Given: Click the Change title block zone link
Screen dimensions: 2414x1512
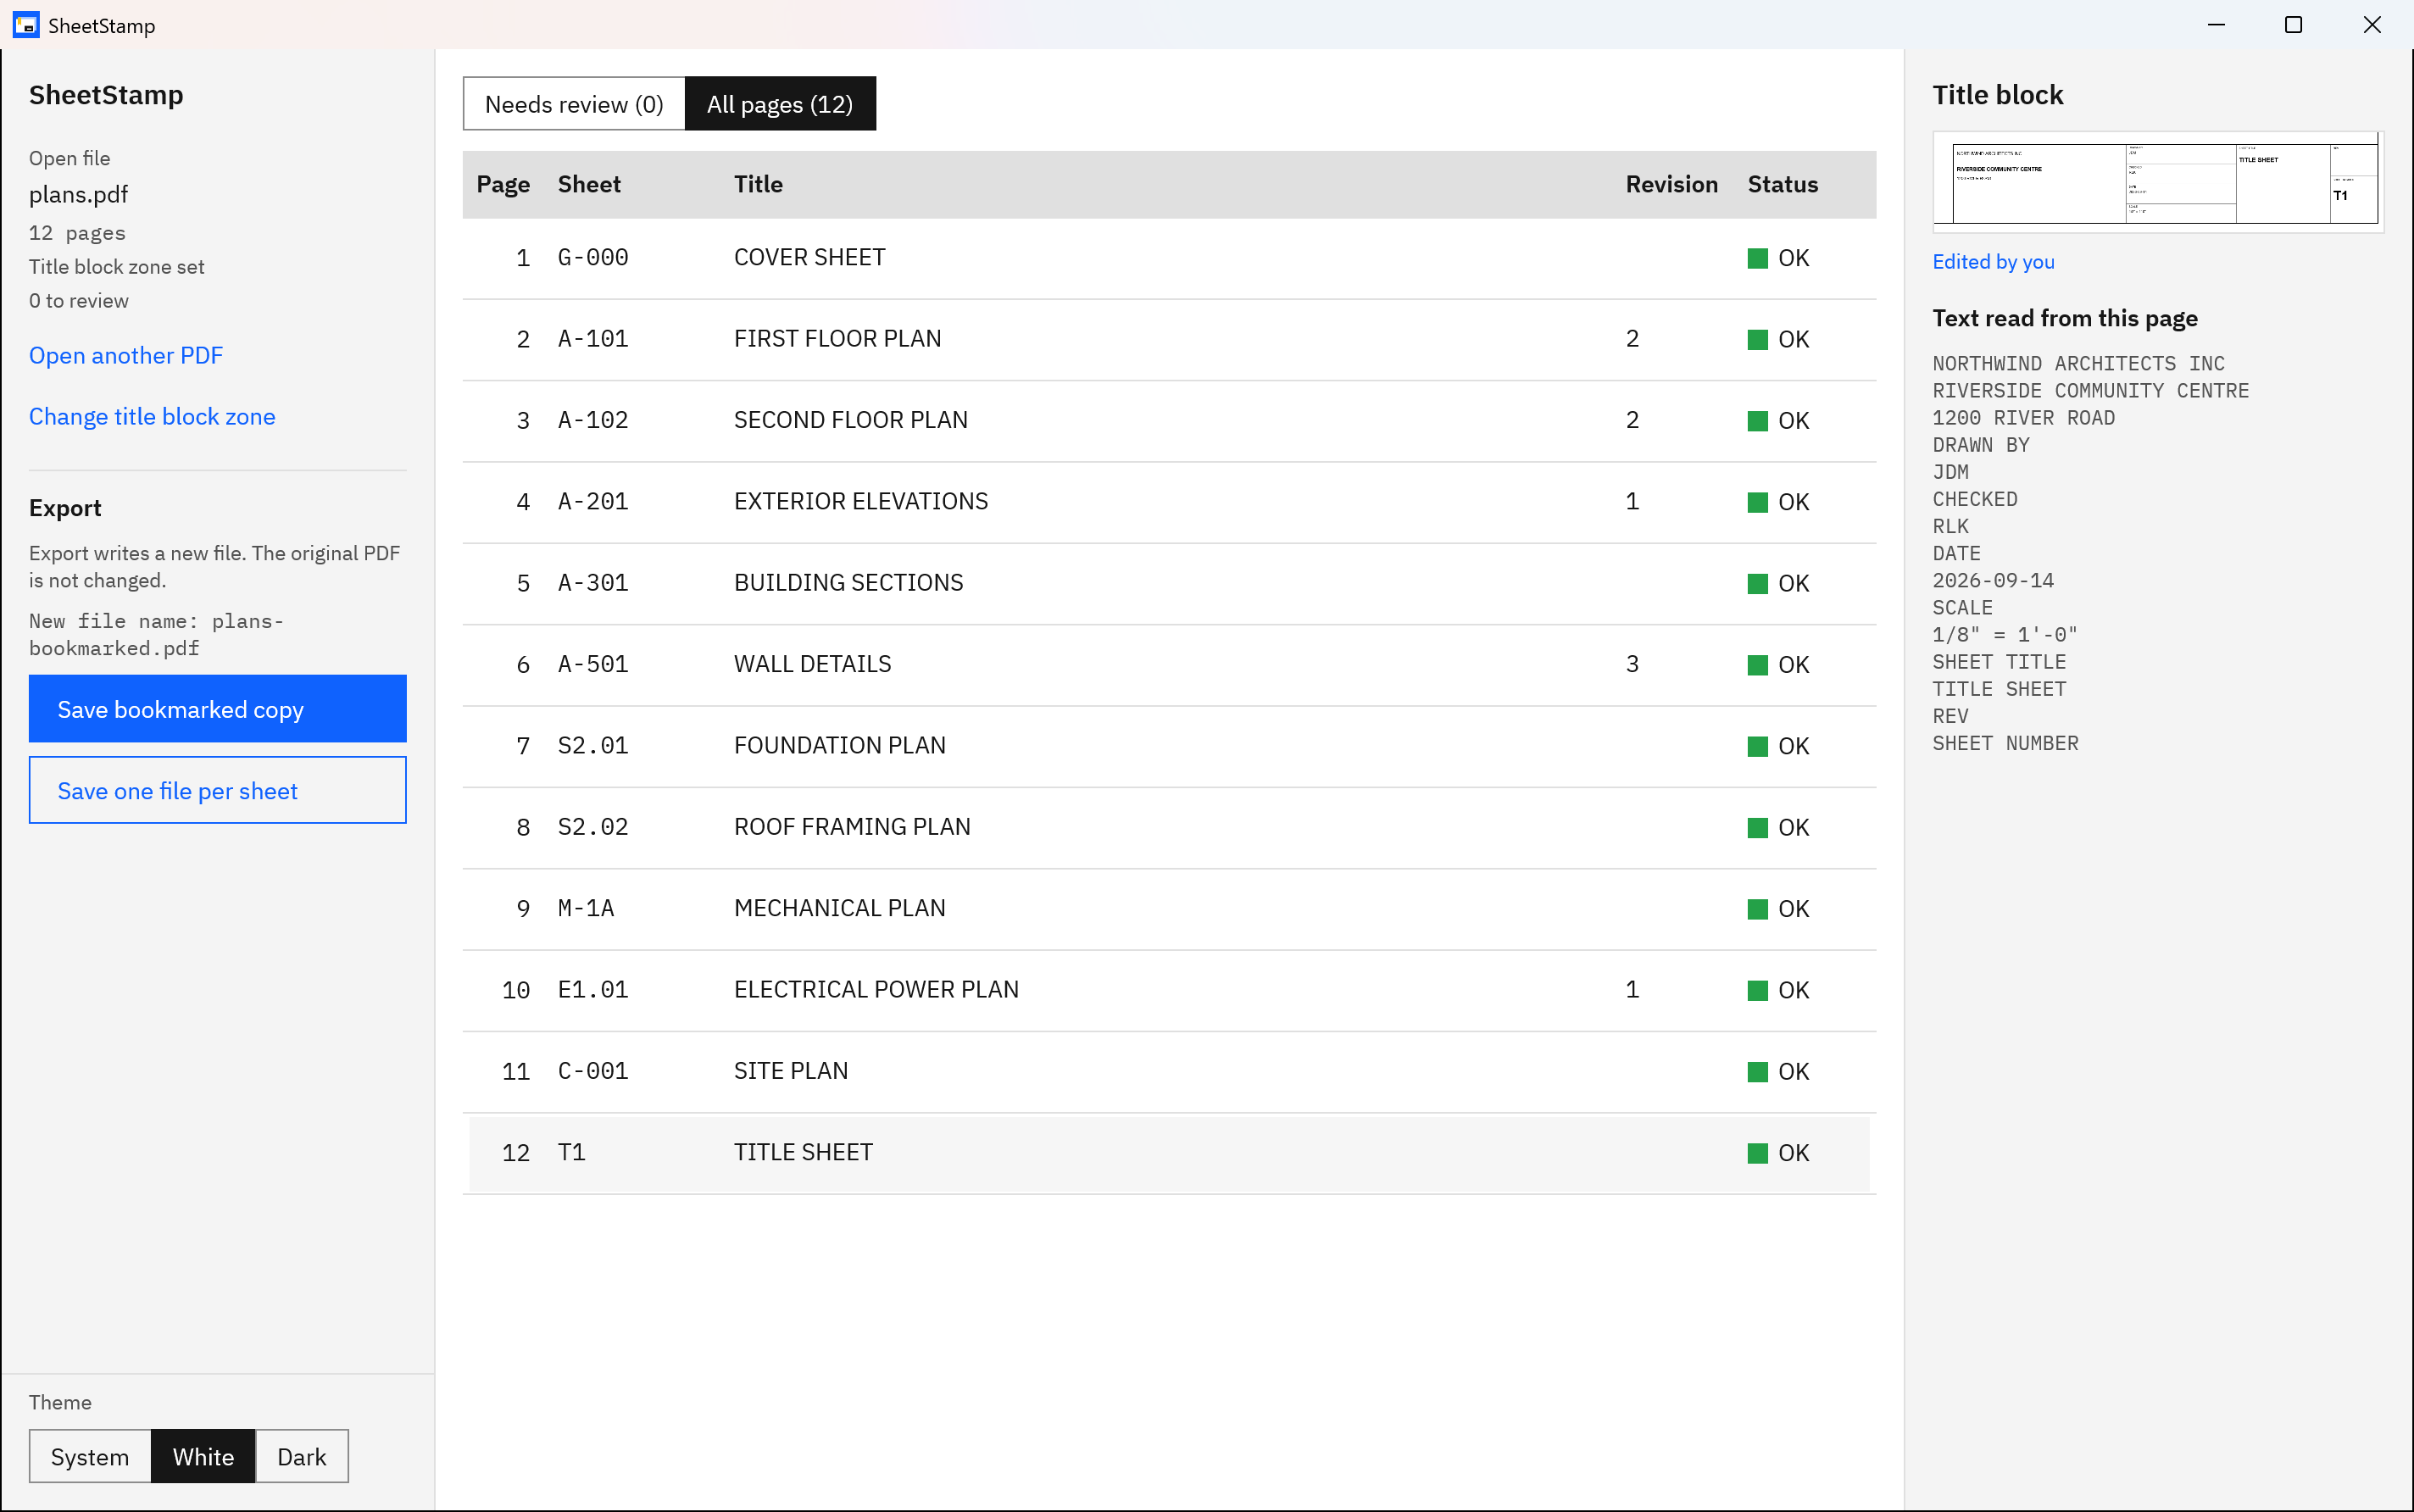Looking at the screenshot, I should tap(152, 416).
